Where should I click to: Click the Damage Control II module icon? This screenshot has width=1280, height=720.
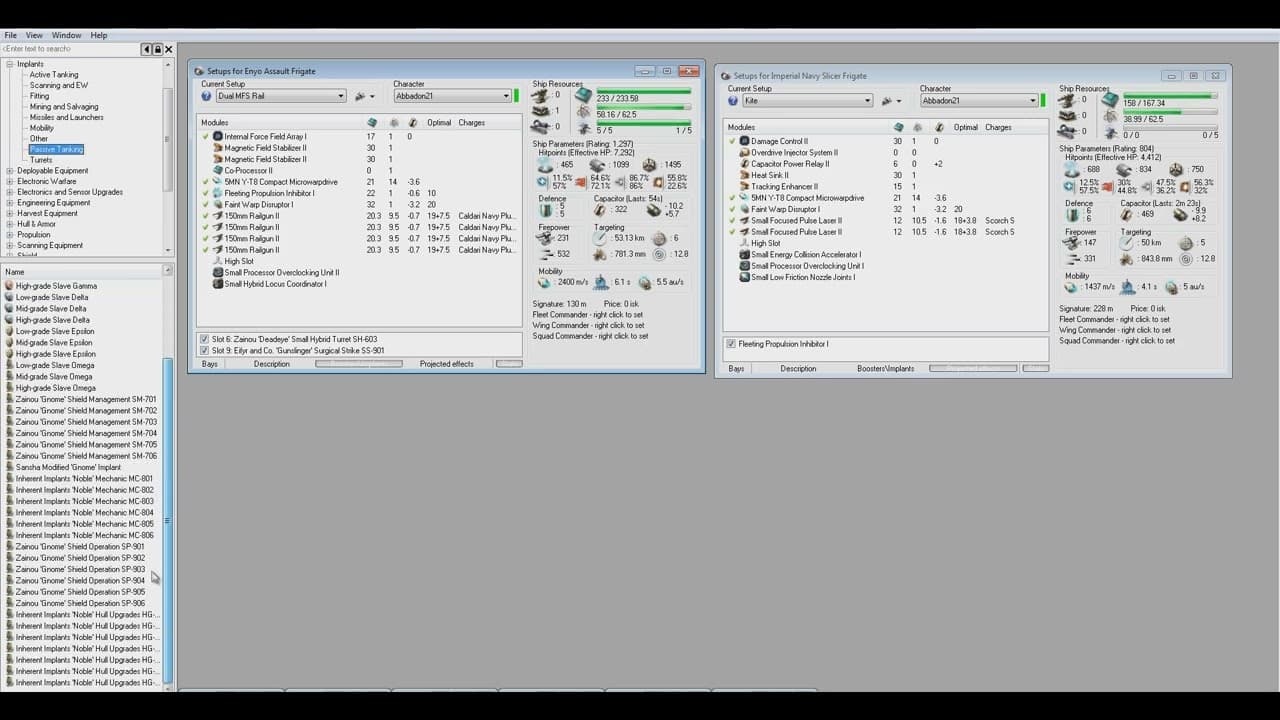click(744, 141)
